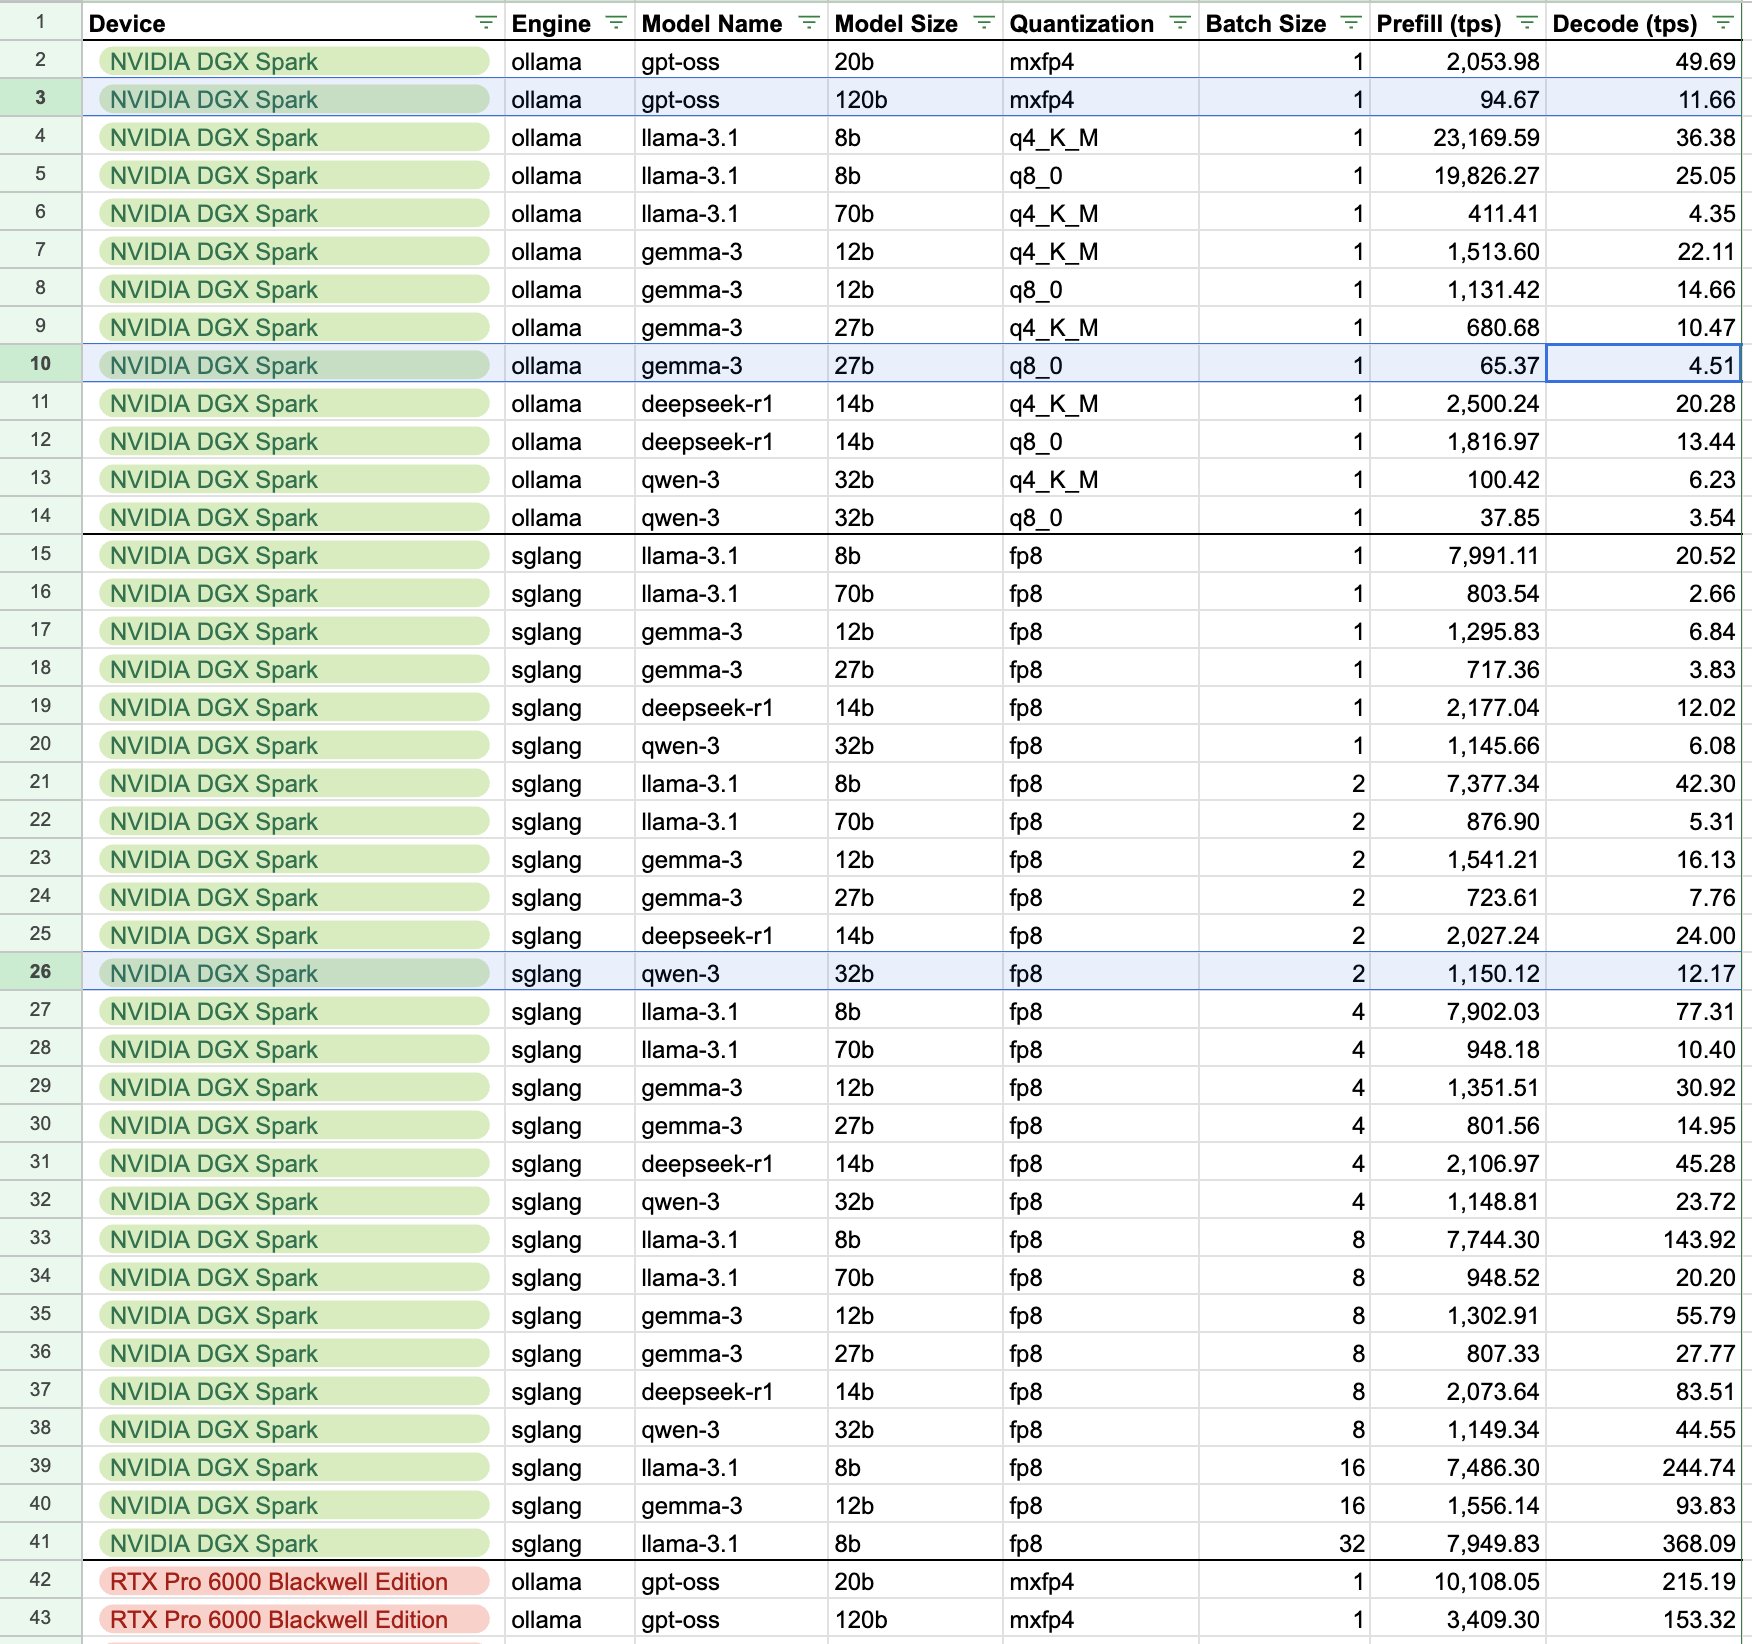The height and width of the screenshot is (1644, 1752).
Task: Select row number 42 header
Action: pyautogui.click(x=40, y=1581)
